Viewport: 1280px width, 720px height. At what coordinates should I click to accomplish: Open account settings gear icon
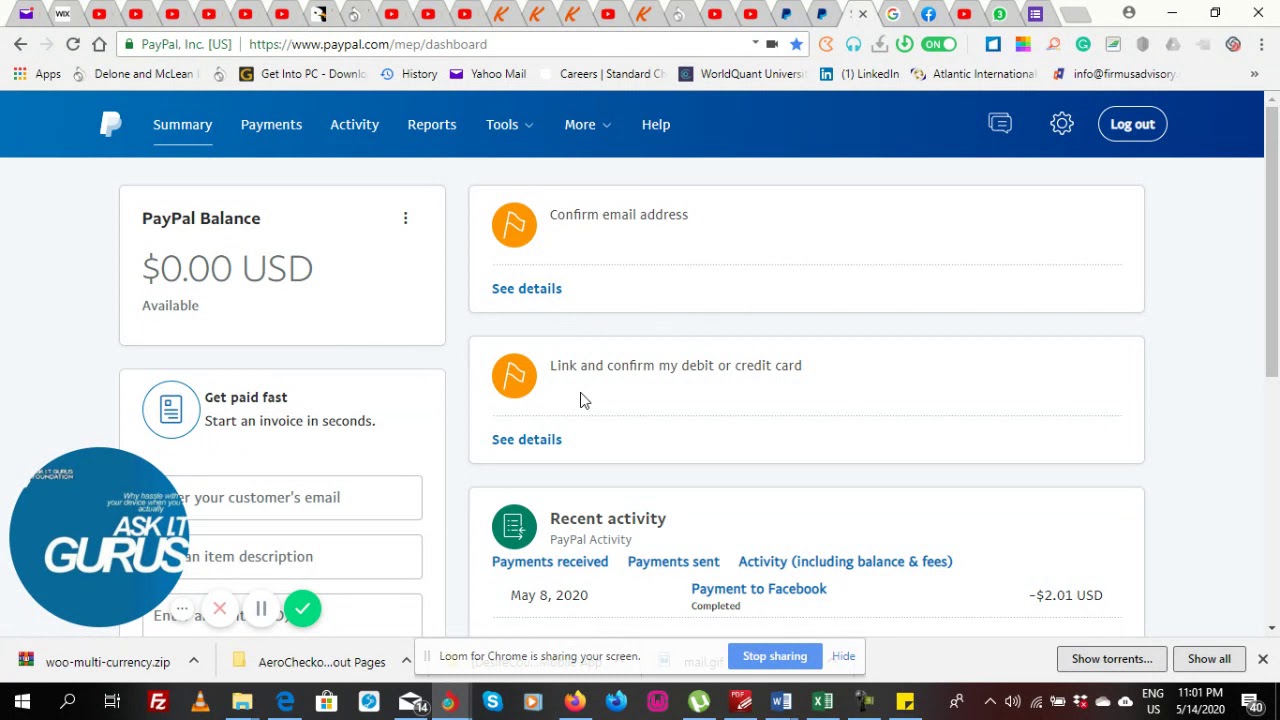pyautogui.click(x=1062, y=123)
